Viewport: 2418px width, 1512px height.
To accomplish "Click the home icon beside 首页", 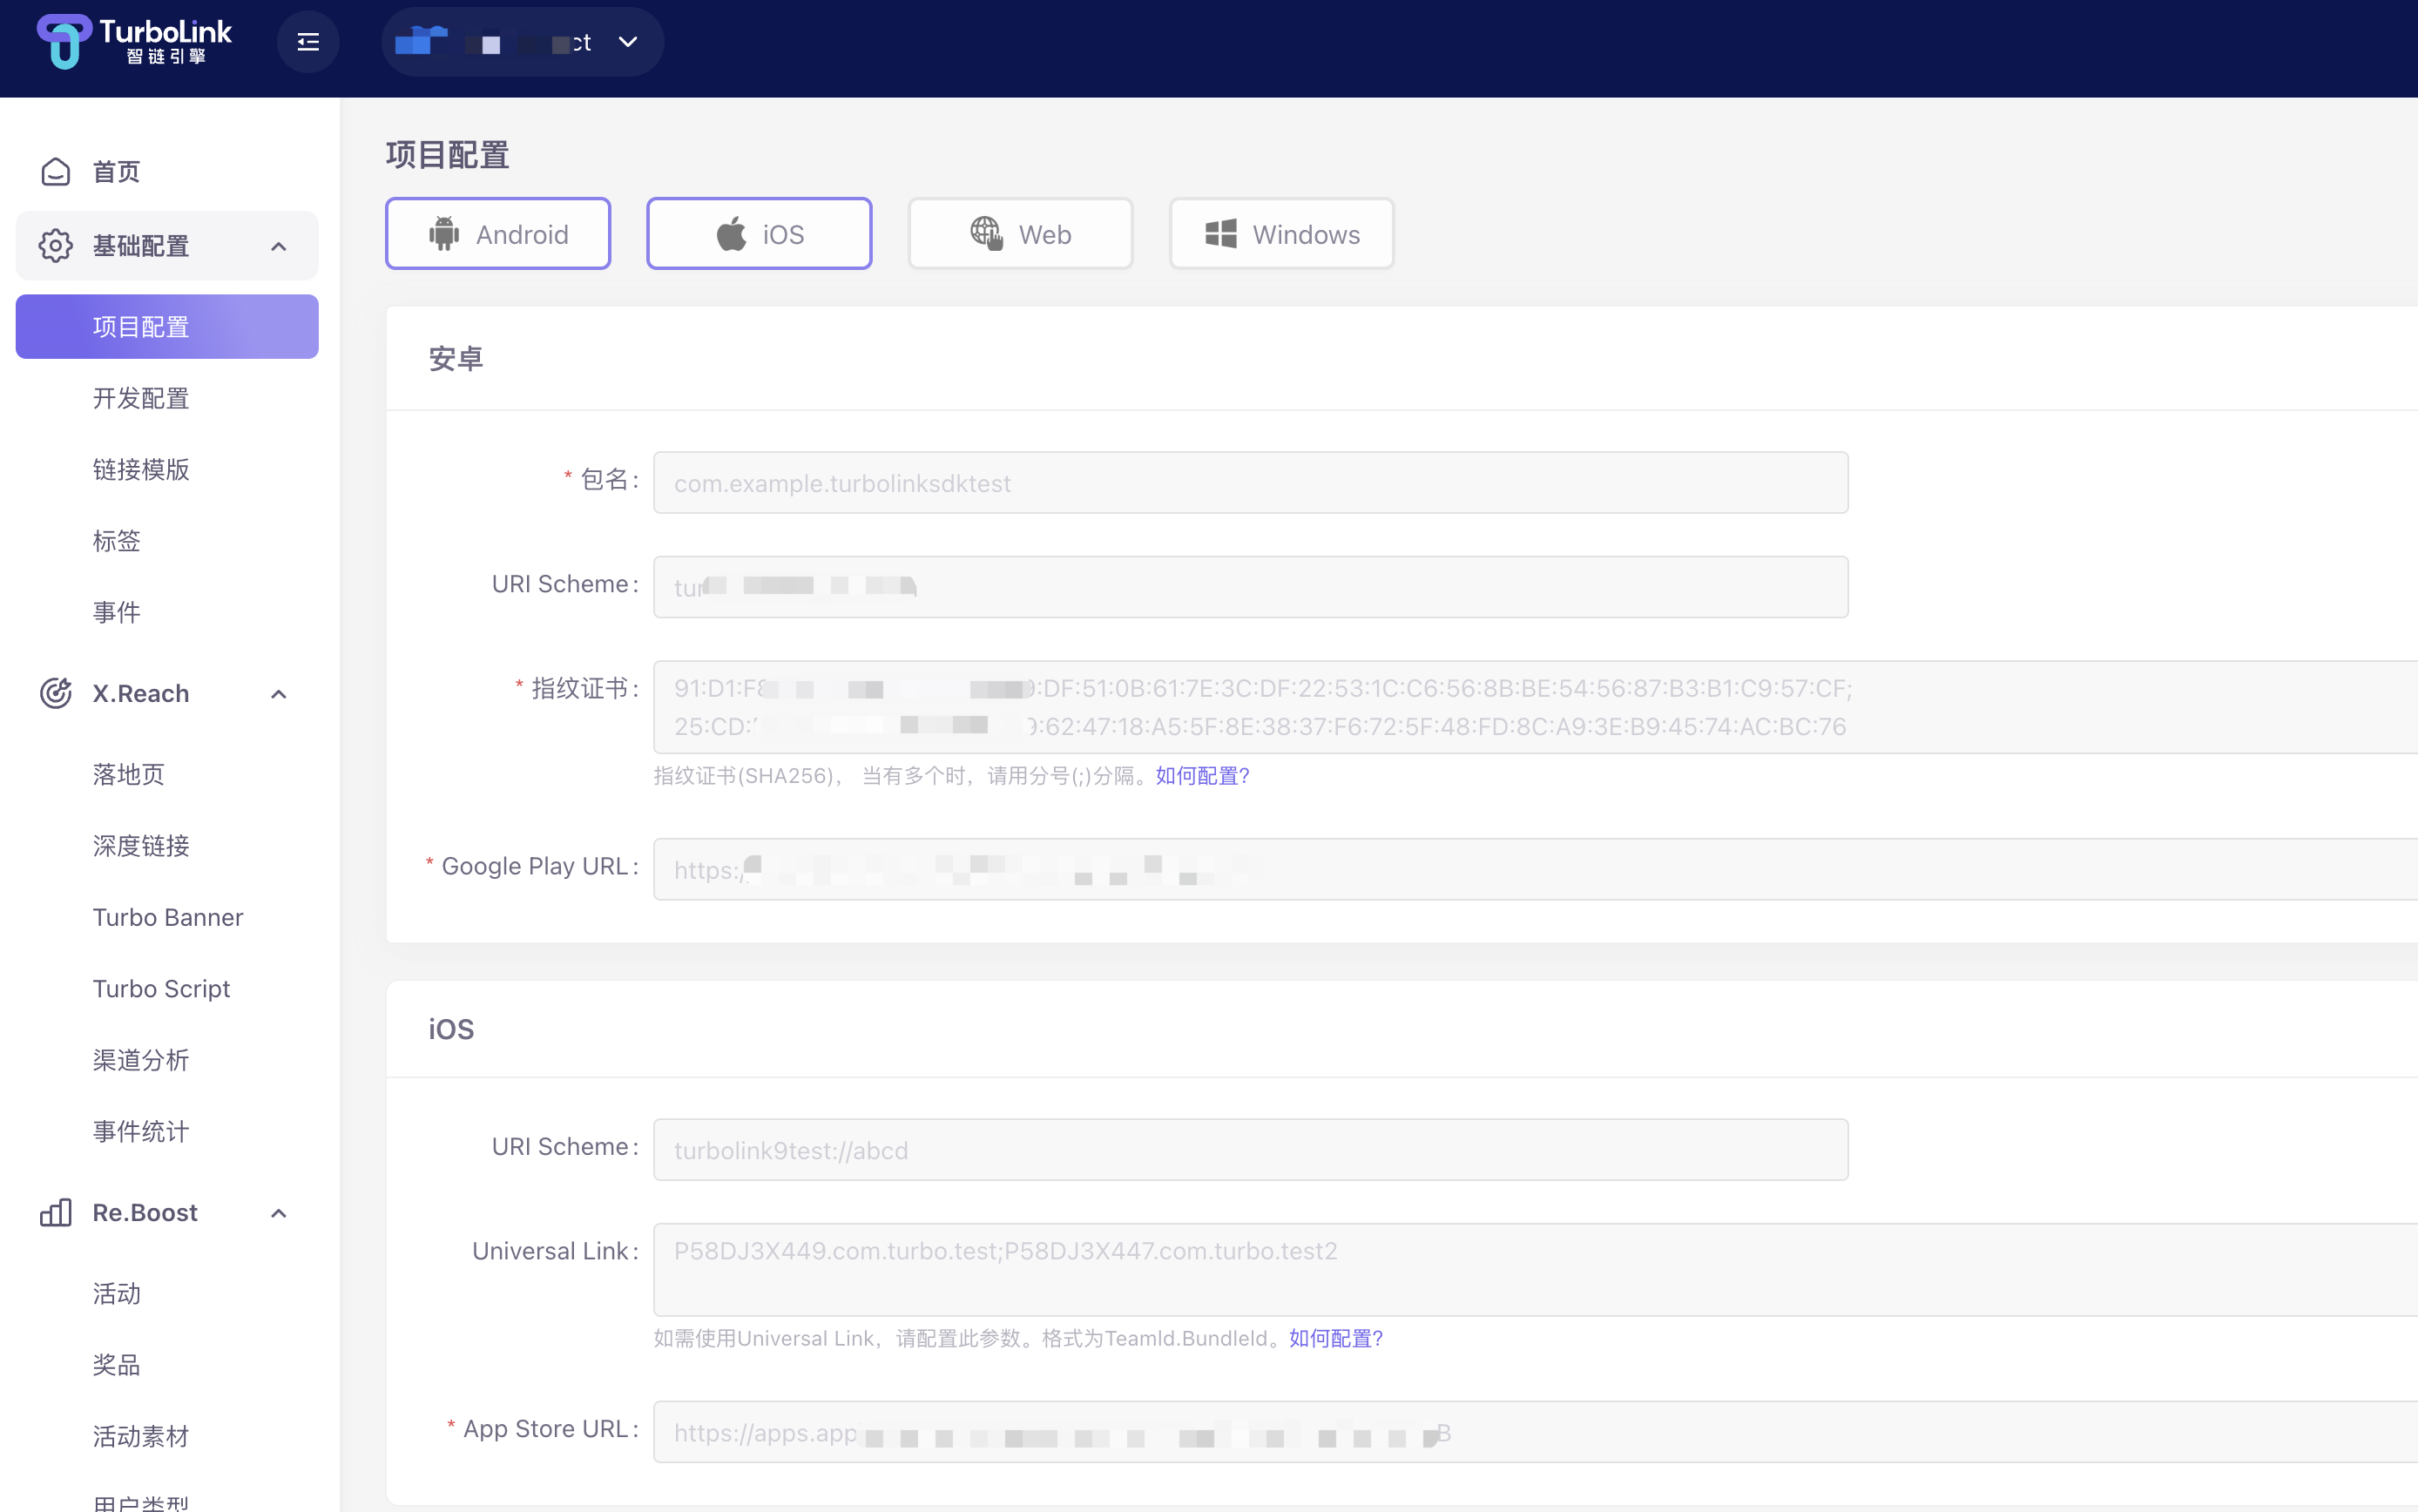I will click(56, 172).
